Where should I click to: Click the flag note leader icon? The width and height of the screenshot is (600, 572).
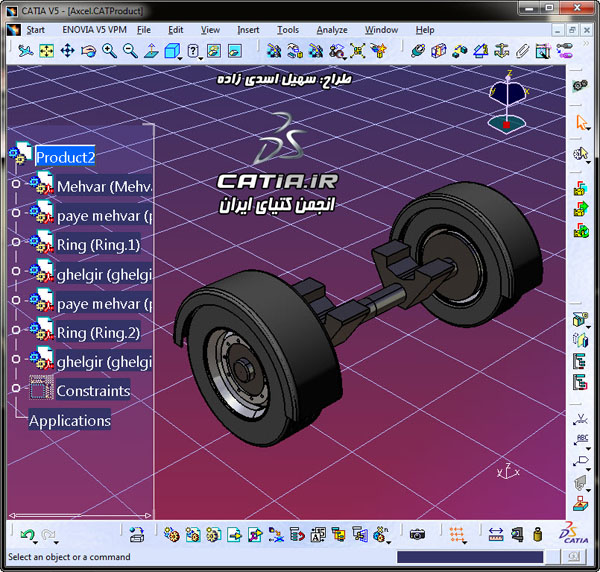pos(580,461)
